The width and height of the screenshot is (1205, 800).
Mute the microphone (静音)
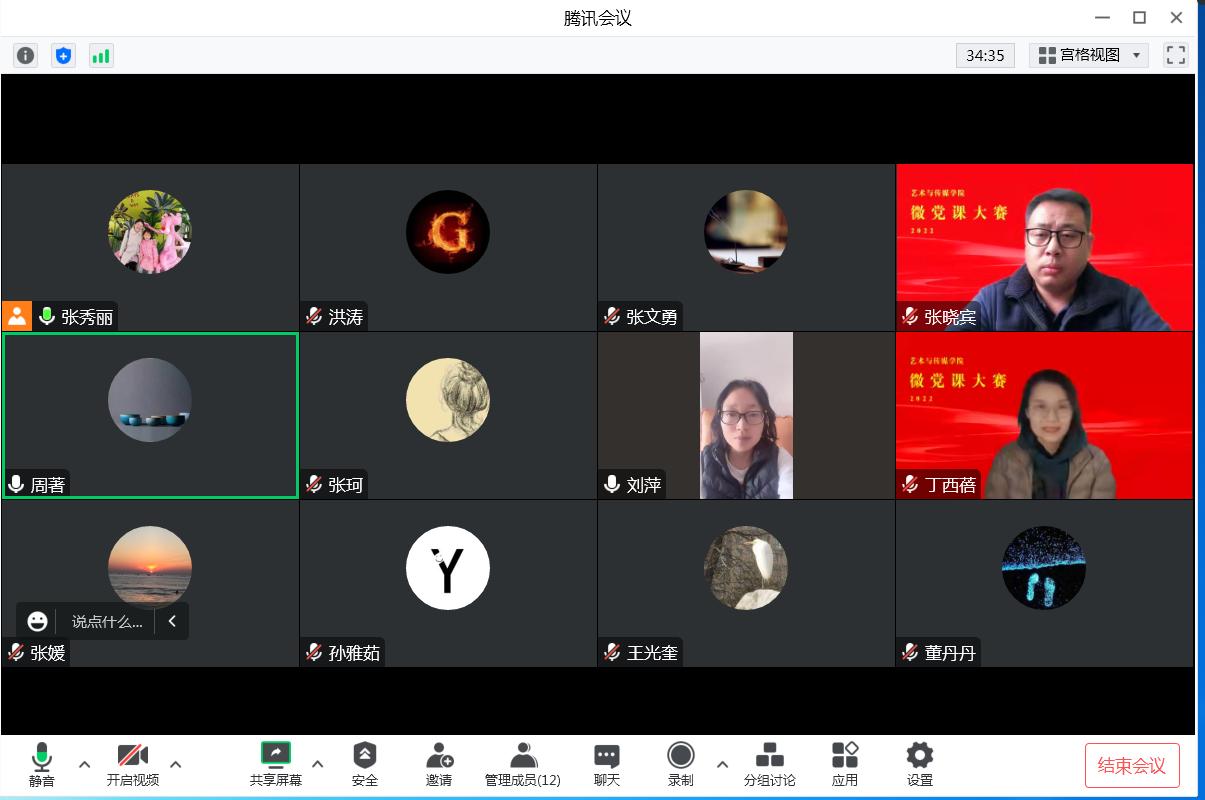42,765
